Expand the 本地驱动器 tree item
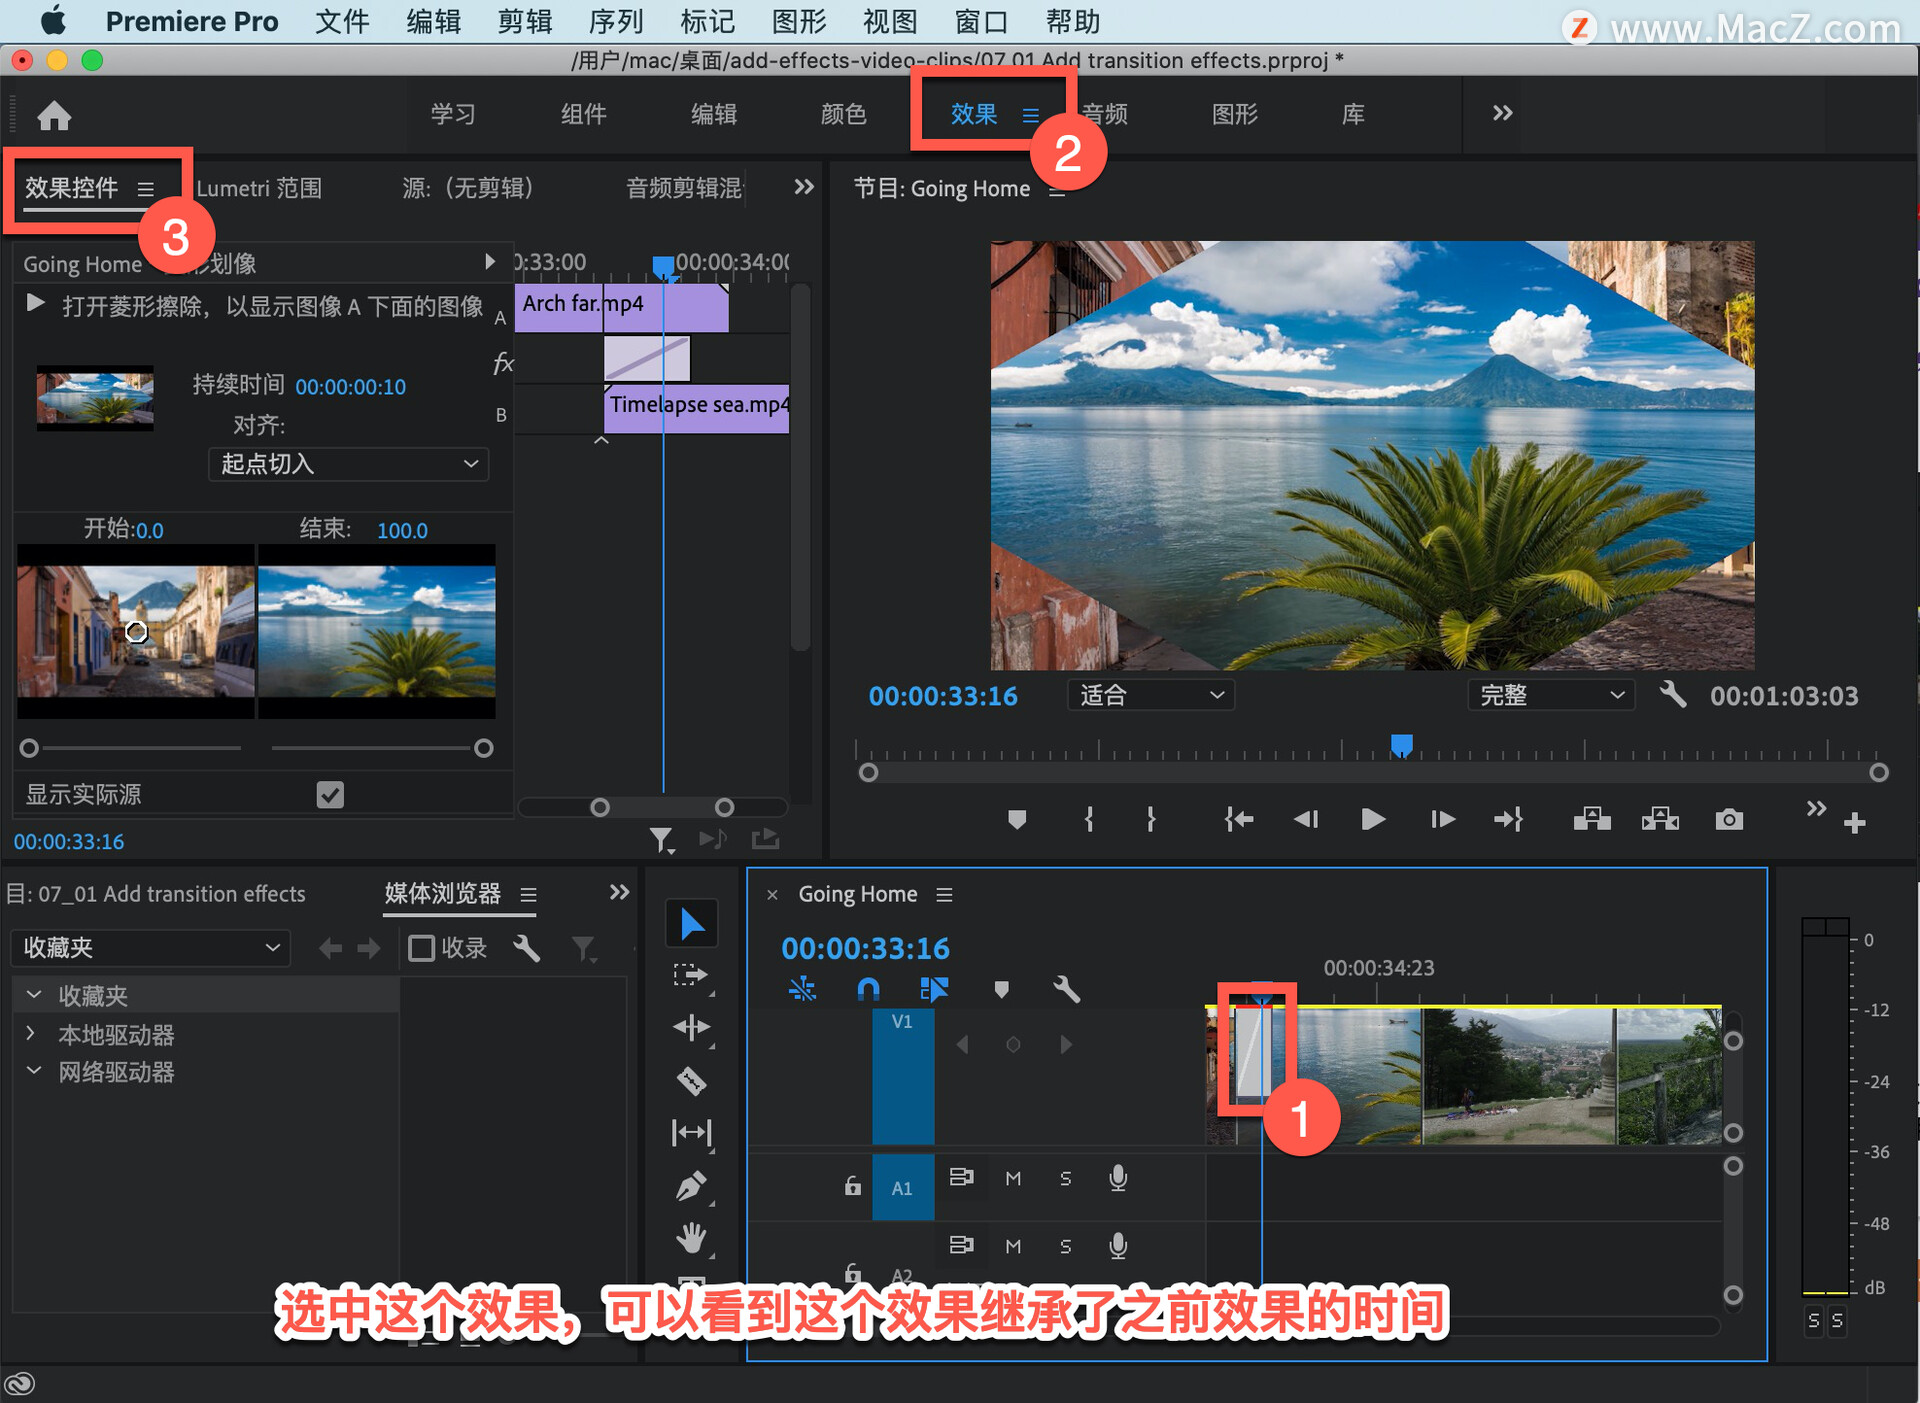Image resolution: width=1920 pixels, height=1403 pixels. click(31, 1033)
